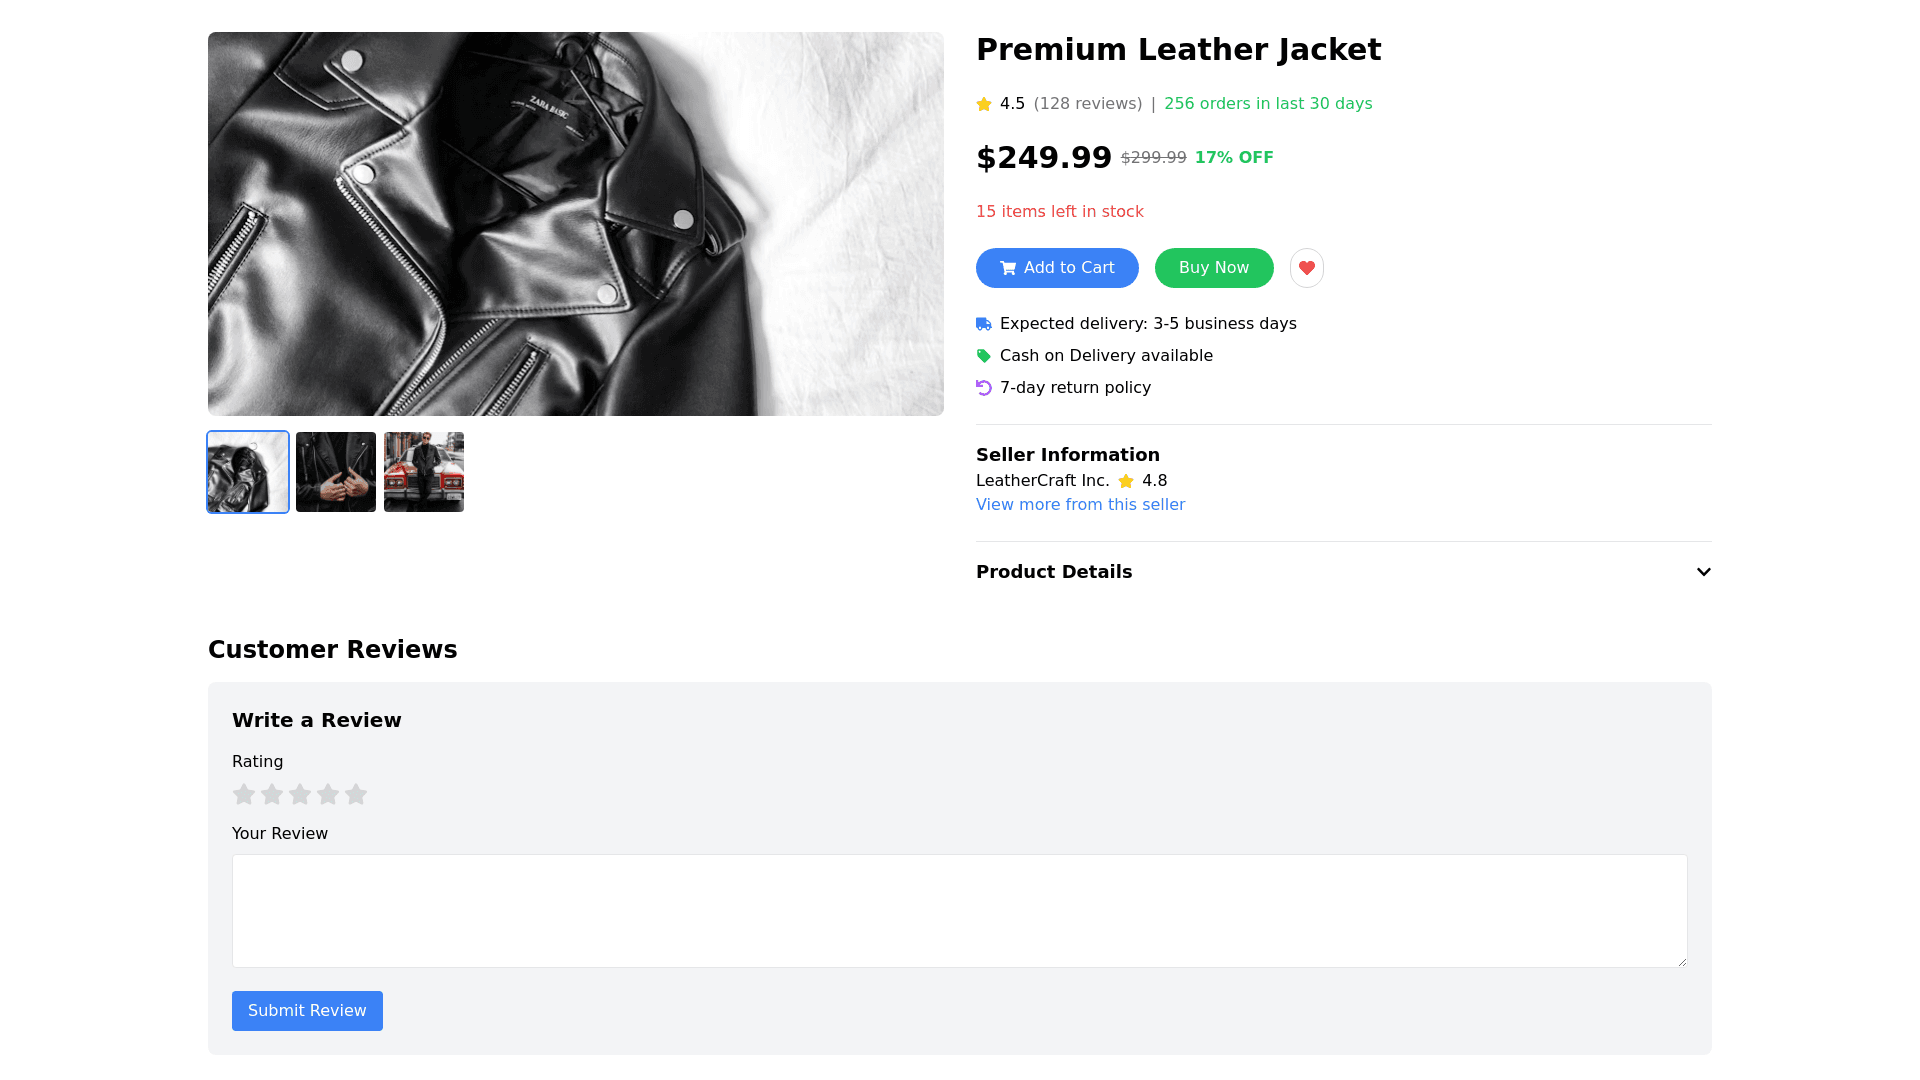
Task: Click into the Your Review text area
Action: pyautogui.click(x=959, y=910)
